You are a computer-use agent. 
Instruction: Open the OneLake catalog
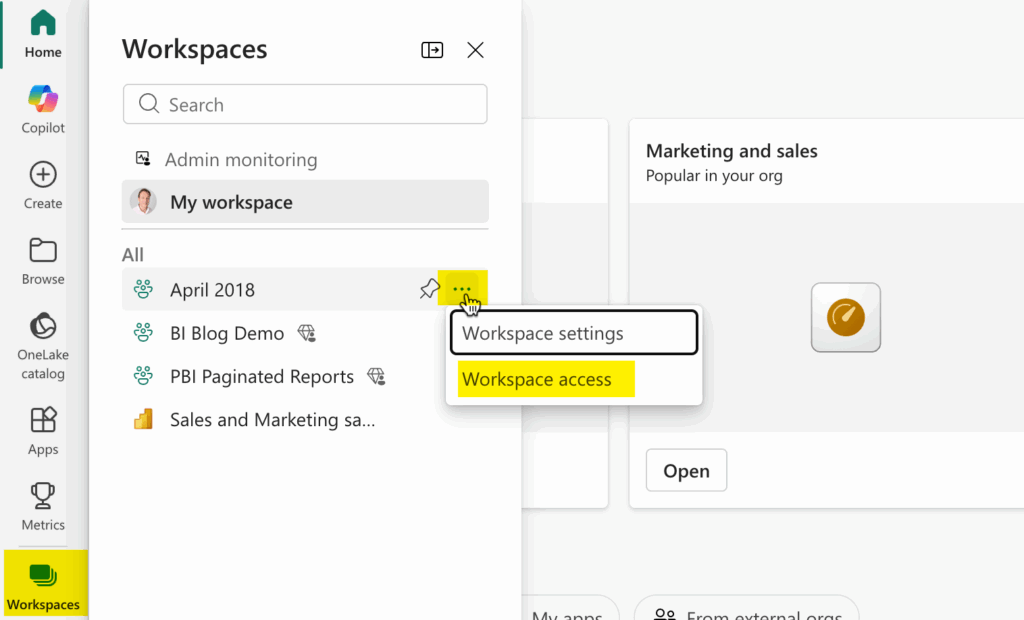coord(42,345)
